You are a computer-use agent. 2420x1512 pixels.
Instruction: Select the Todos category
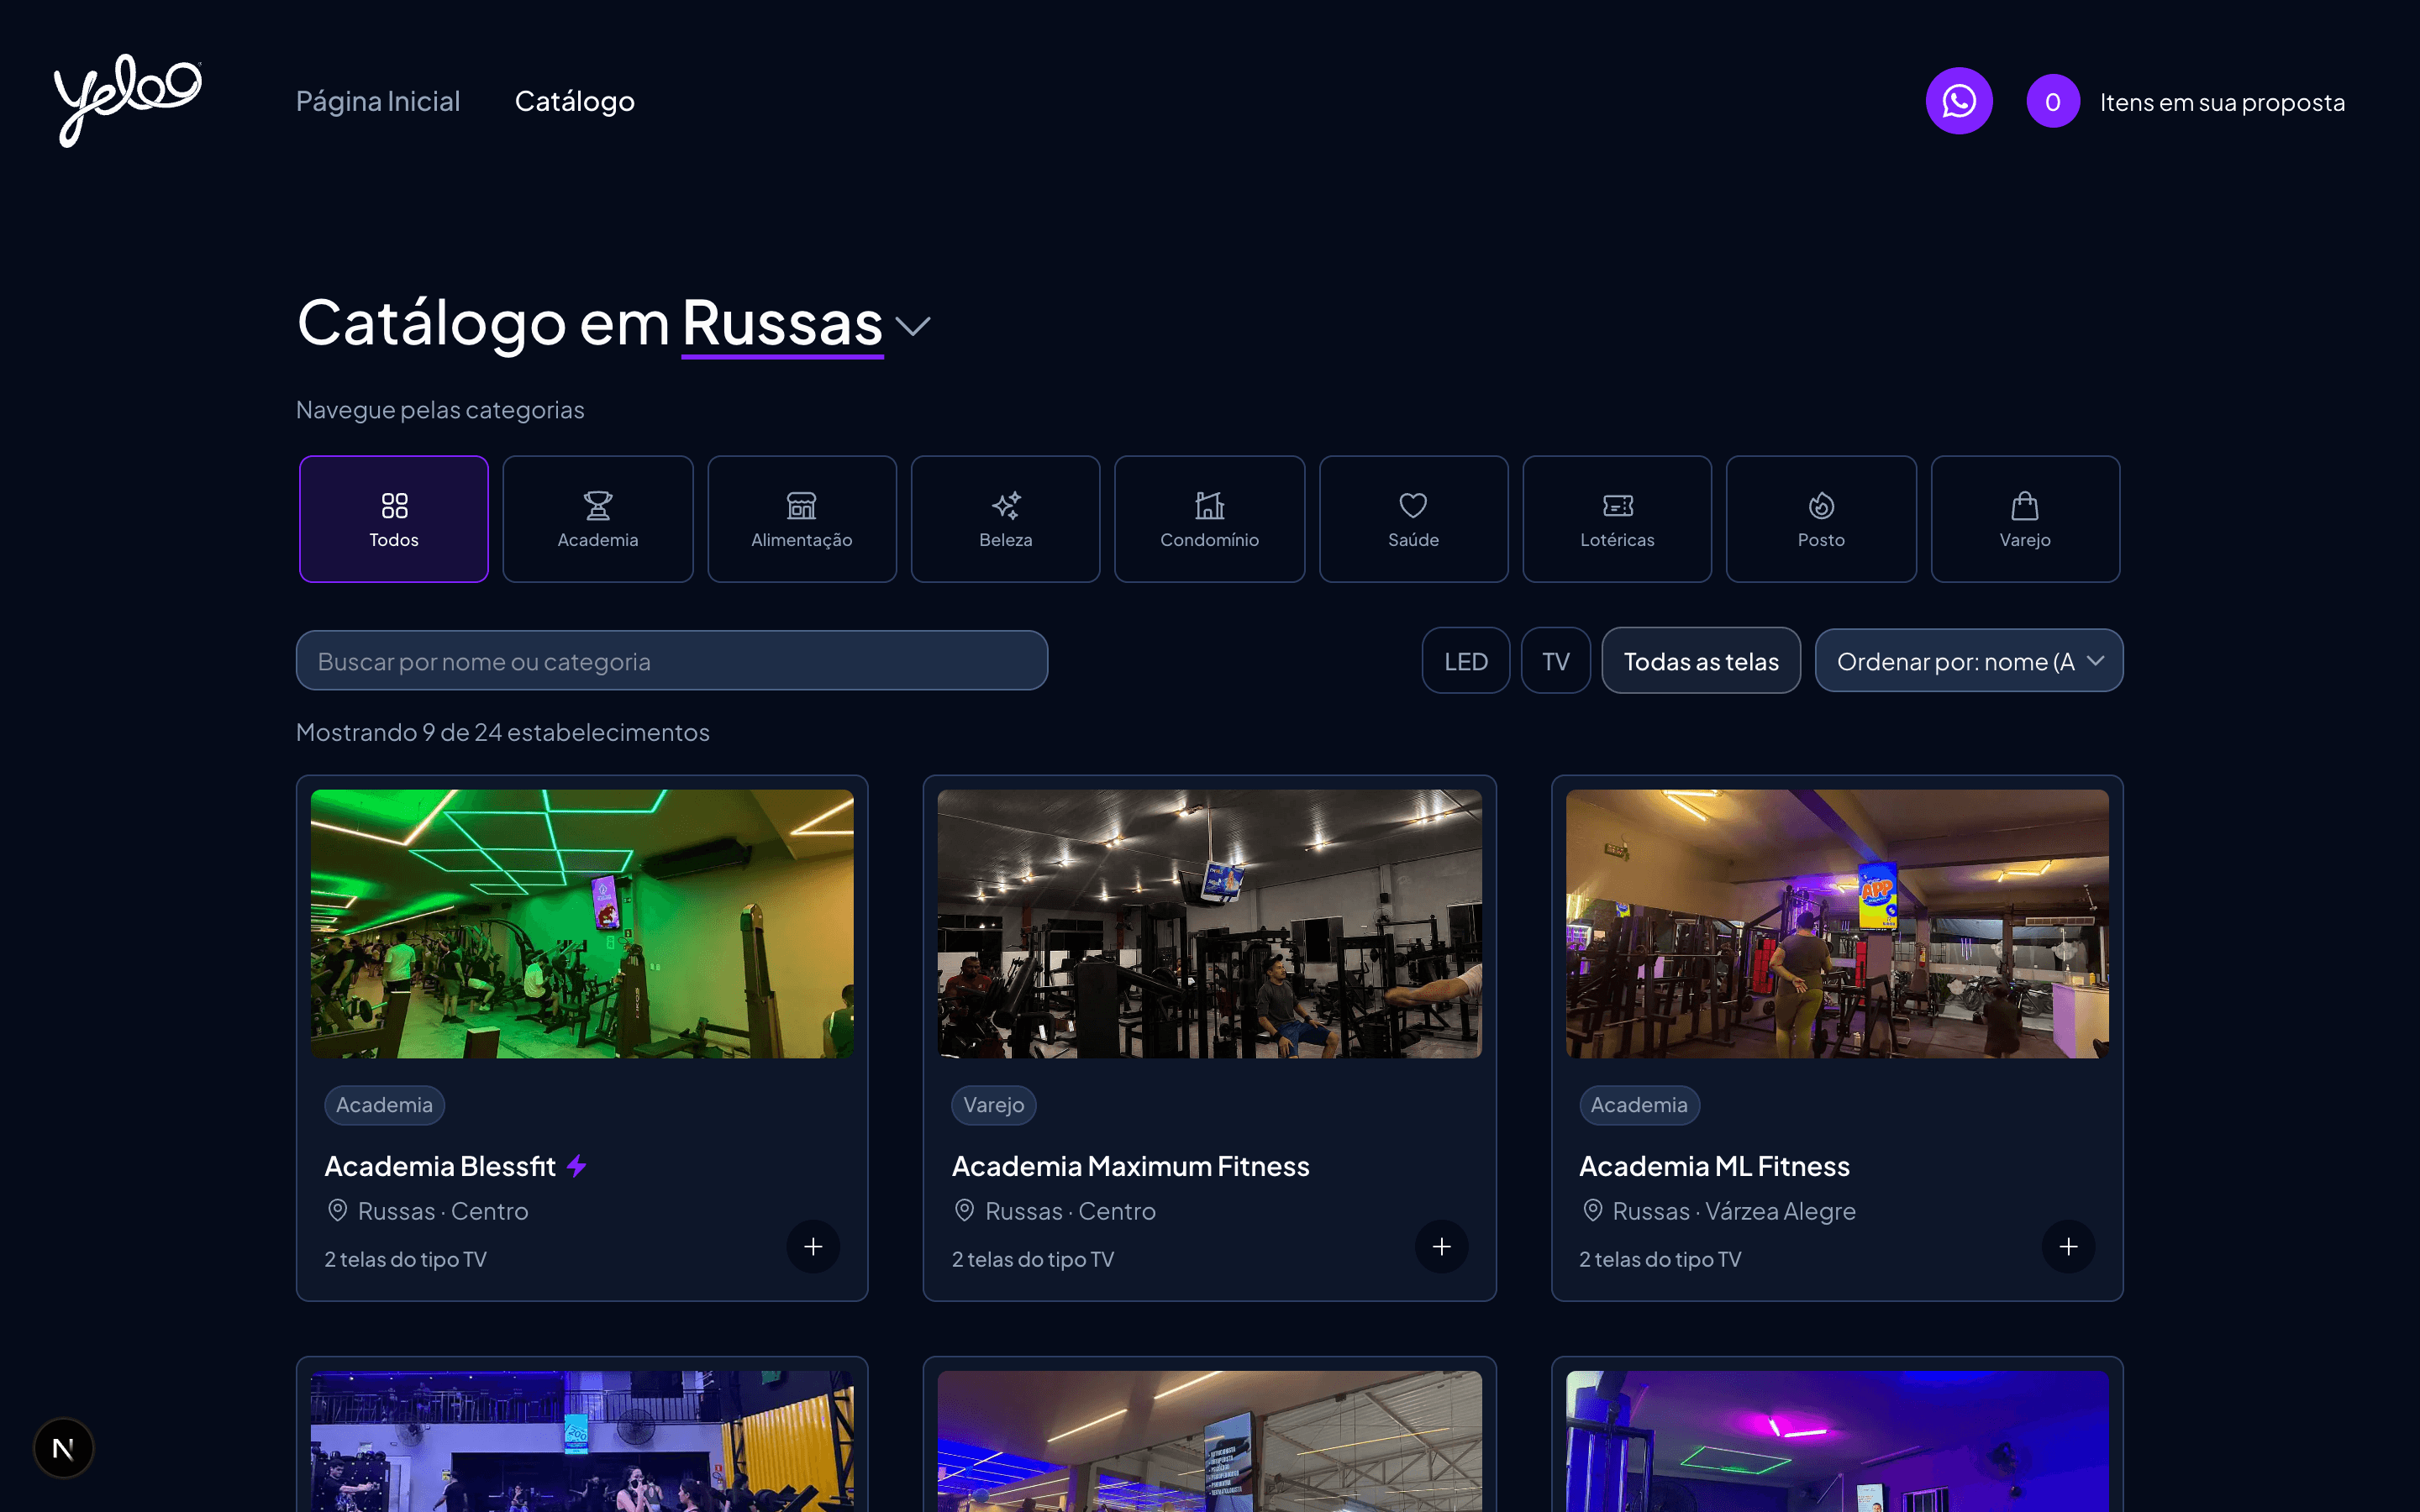394,519
